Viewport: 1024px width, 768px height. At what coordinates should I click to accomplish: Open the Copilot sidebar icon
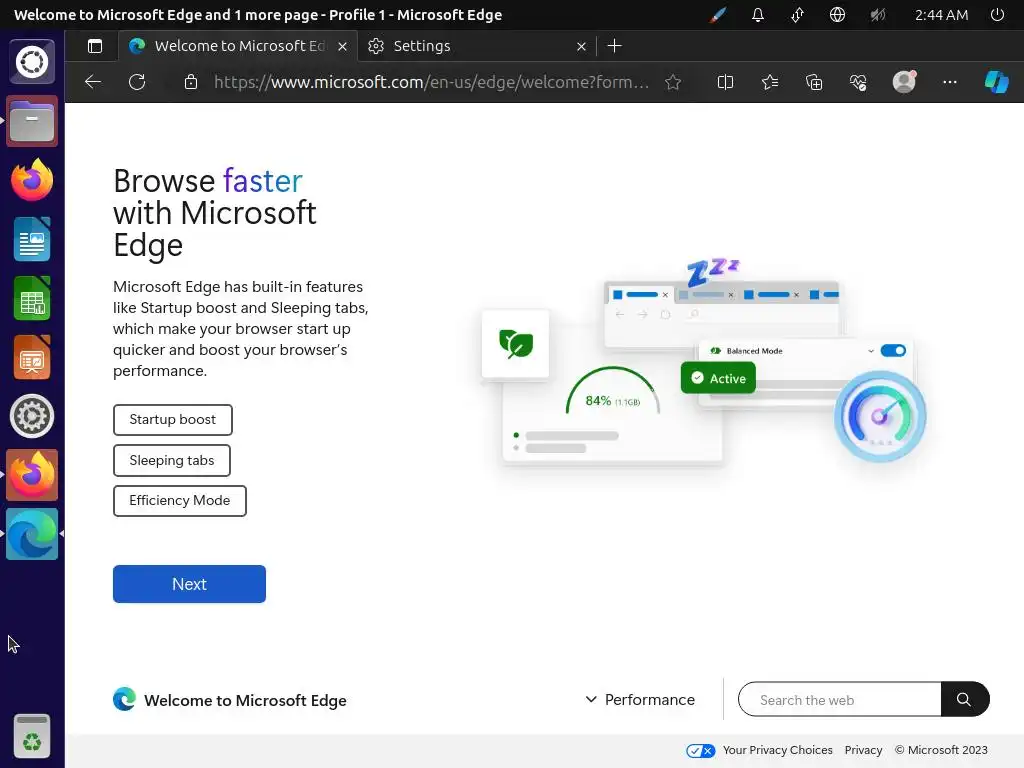(x=997, y=82)
